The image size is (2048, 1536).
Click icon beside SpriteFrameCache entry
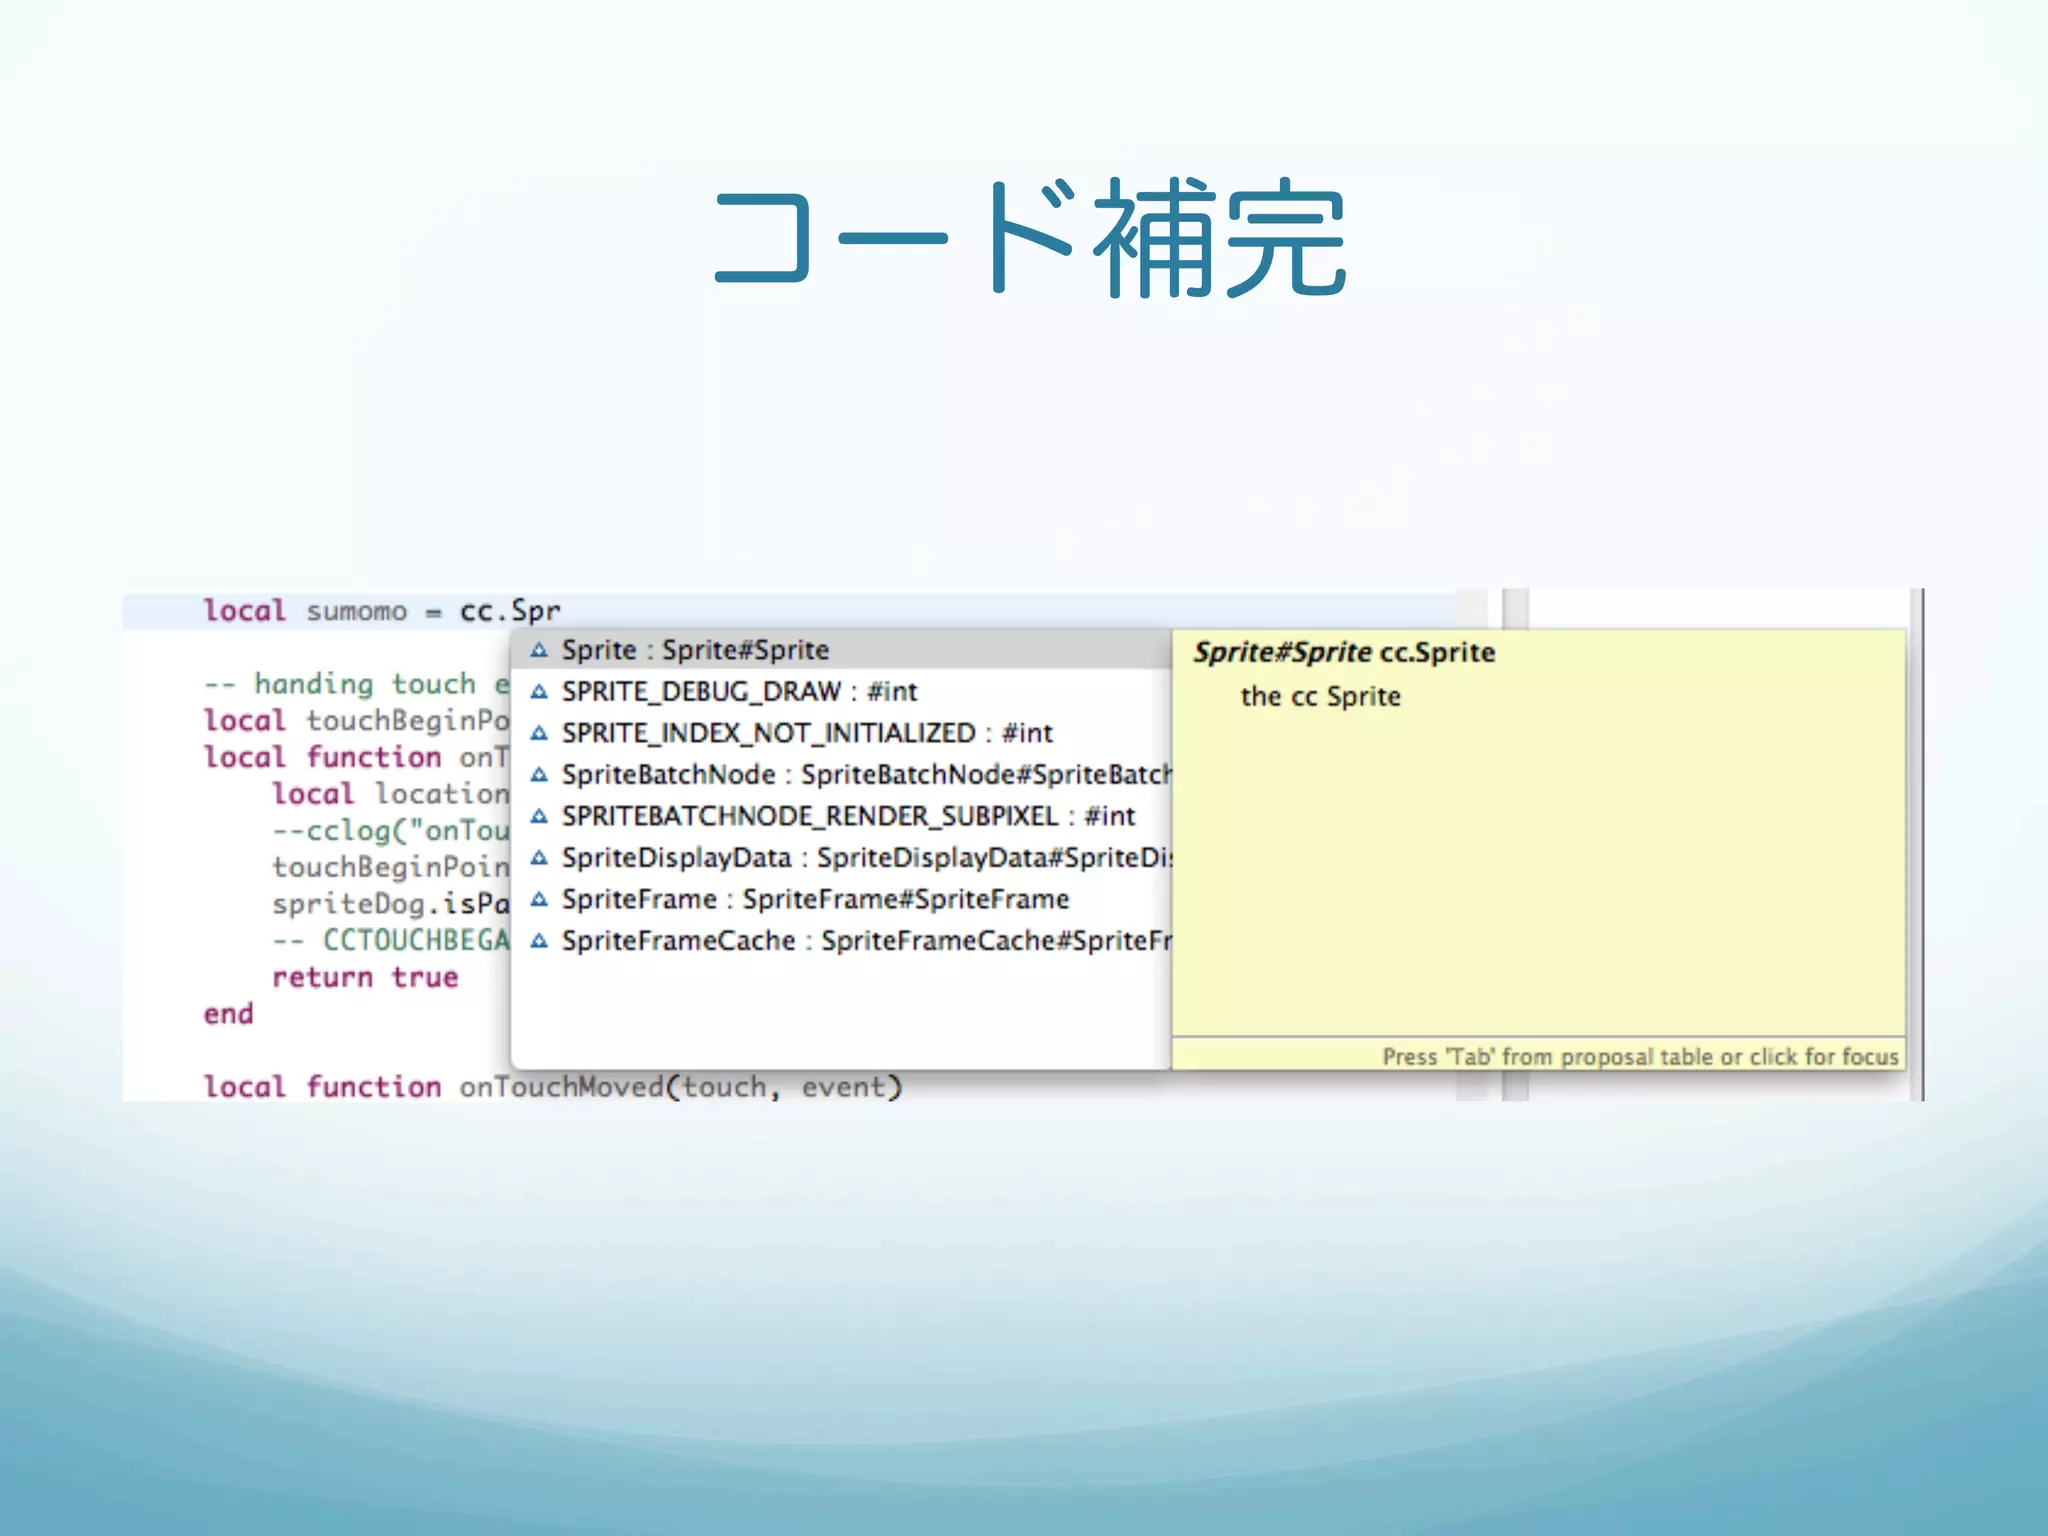tap(539, 941)
